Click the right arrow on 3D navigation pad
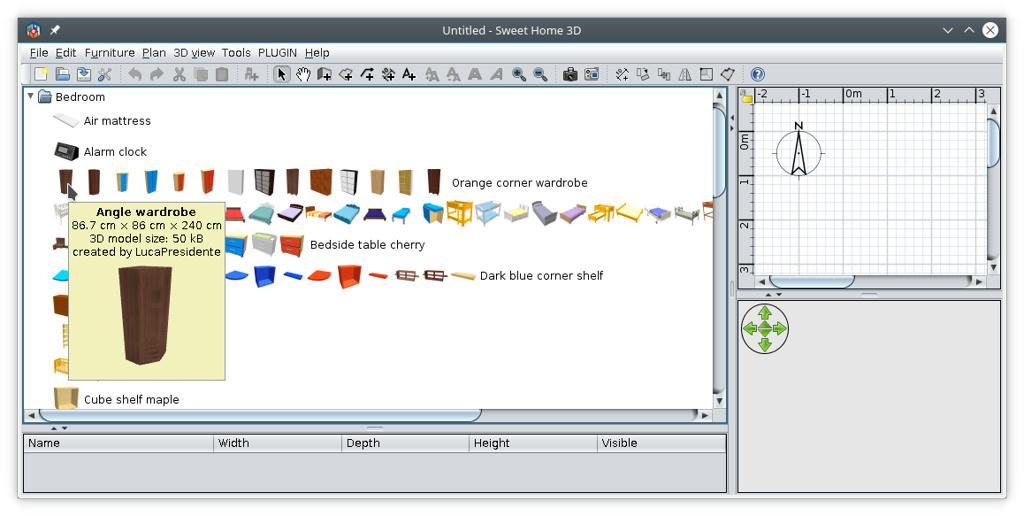Viewport: 1024px width, 516px height. tap(780, 329)
